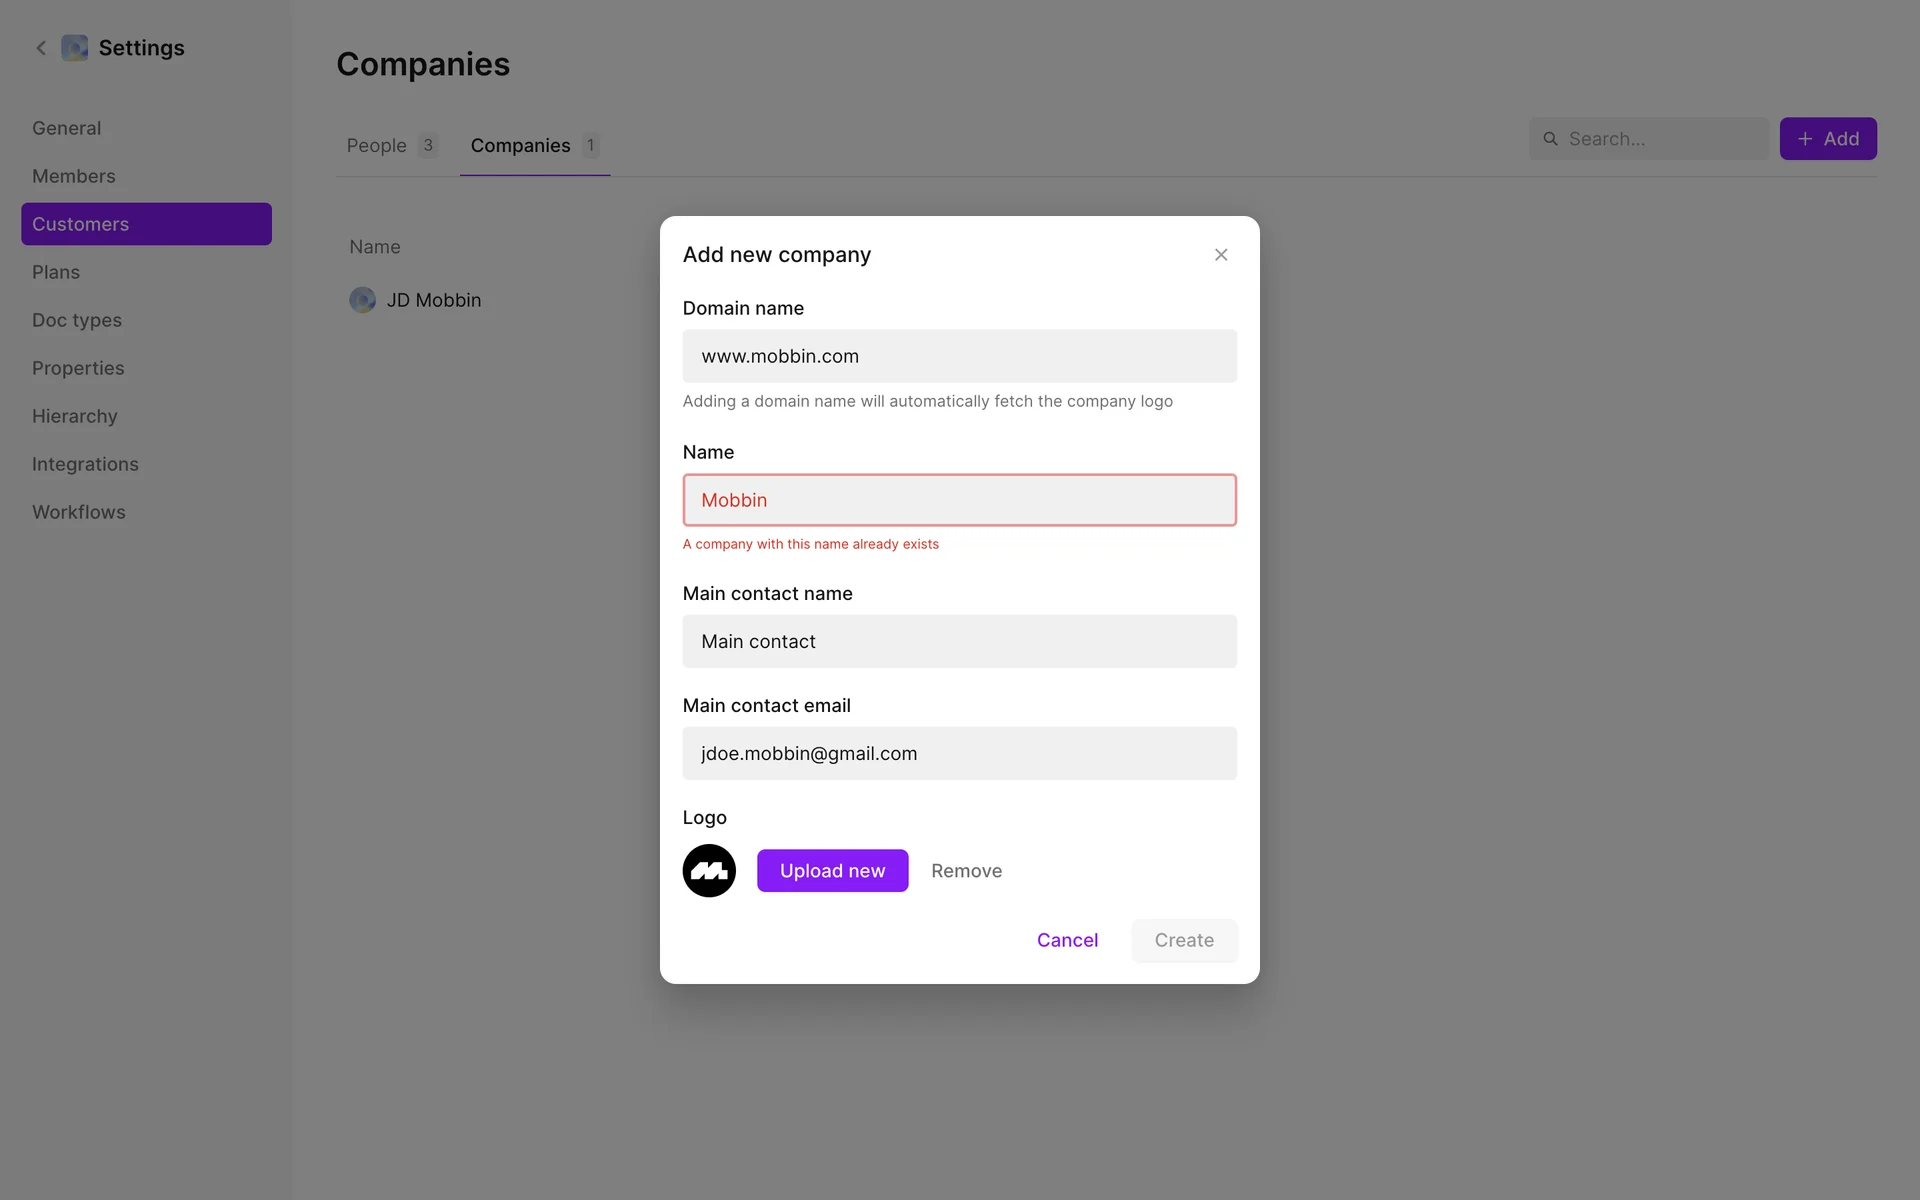Close the Add new company dialog
The height and width of the screenshot is (1200, 1920).
(1220, 255)
